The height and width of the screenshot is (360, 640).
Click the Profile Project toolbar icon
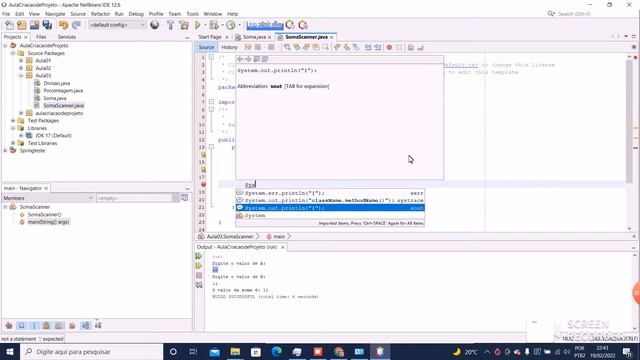231,25
